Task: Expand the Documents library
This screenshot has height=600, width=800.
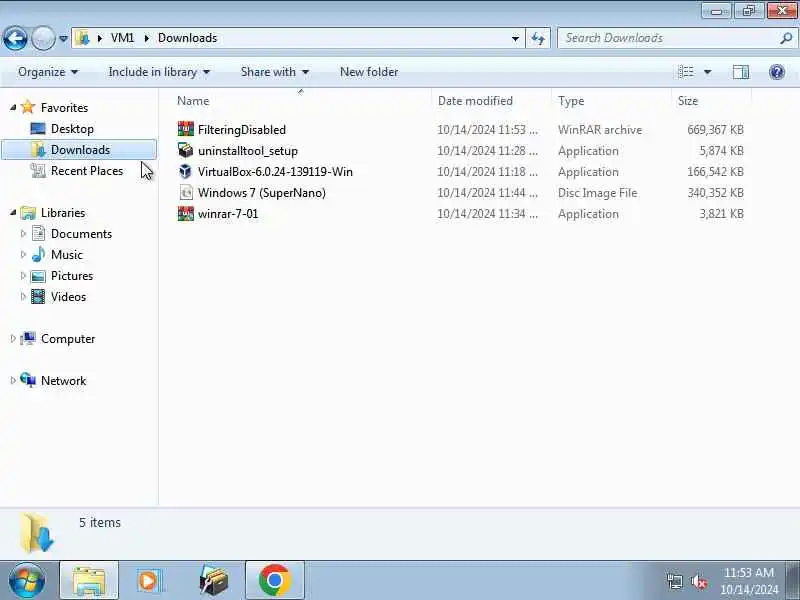Action: tap(23, 233)
